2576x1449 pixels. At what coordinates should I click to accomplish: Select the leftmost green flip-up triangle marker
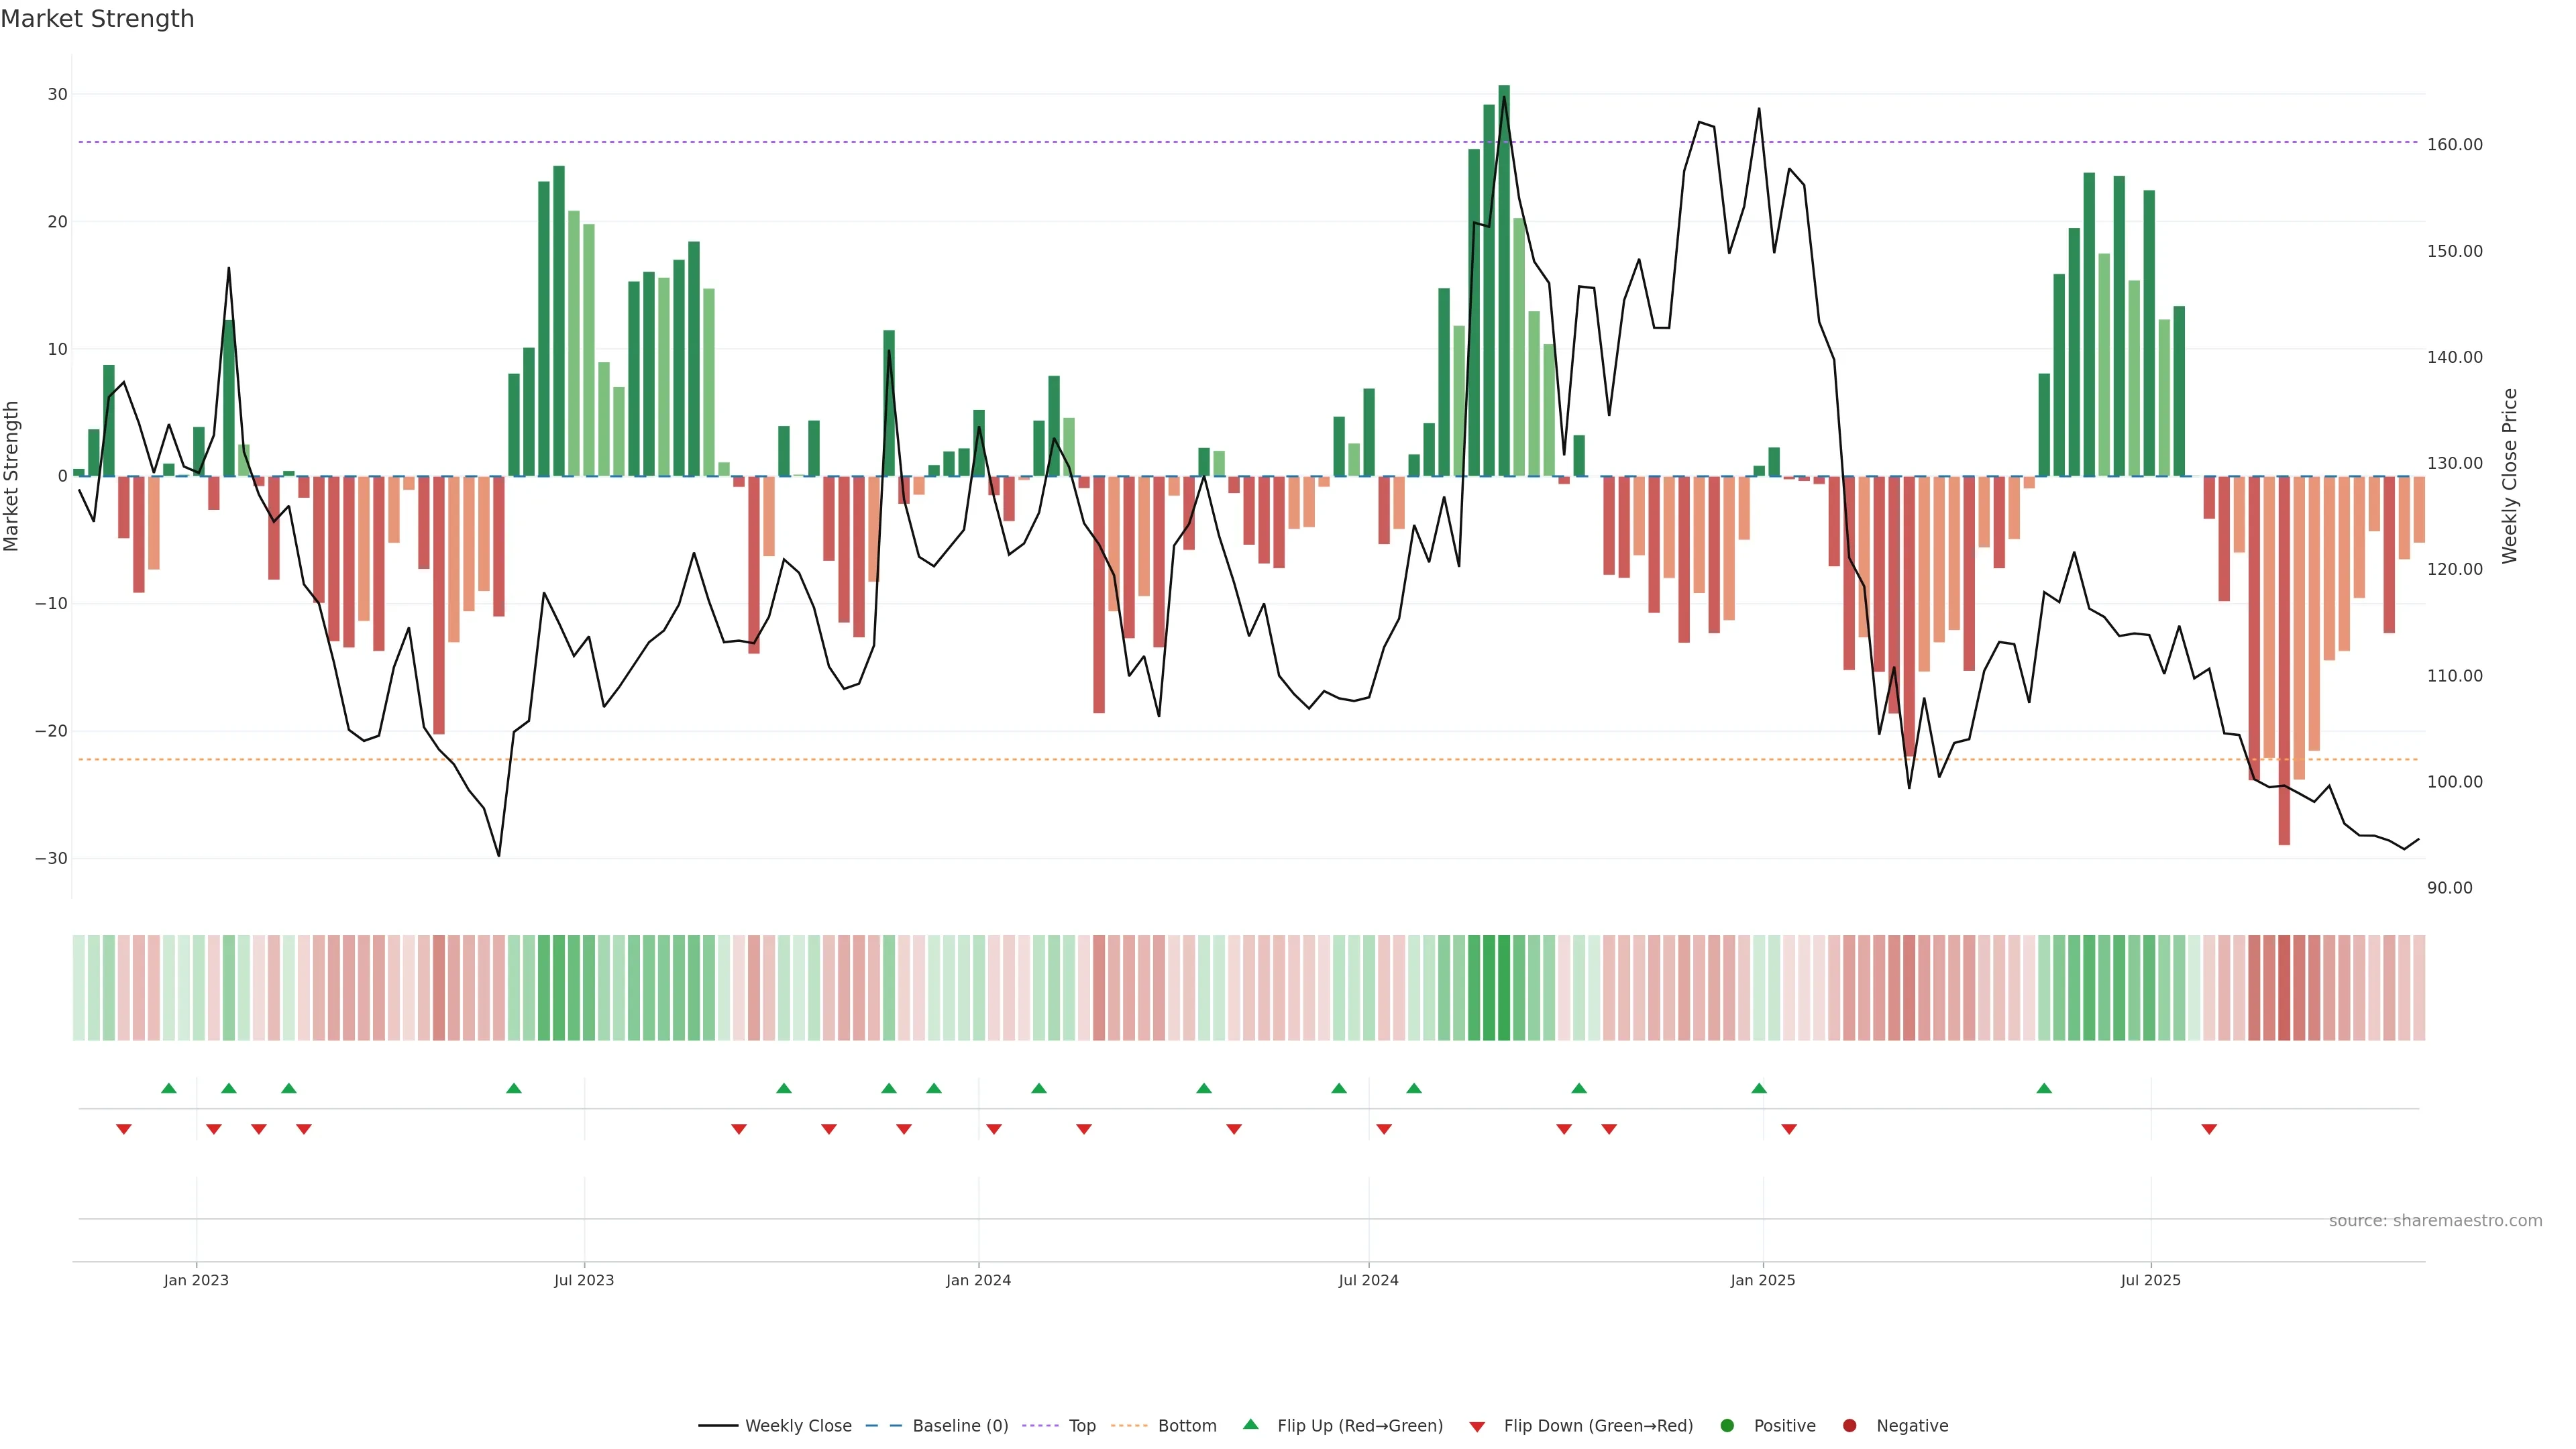[x=169, y=1088]
